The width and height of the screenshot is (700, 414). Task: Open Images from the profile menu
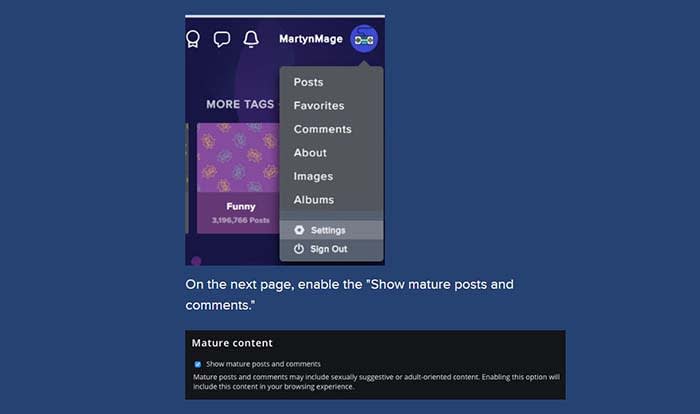click(313, 176)
